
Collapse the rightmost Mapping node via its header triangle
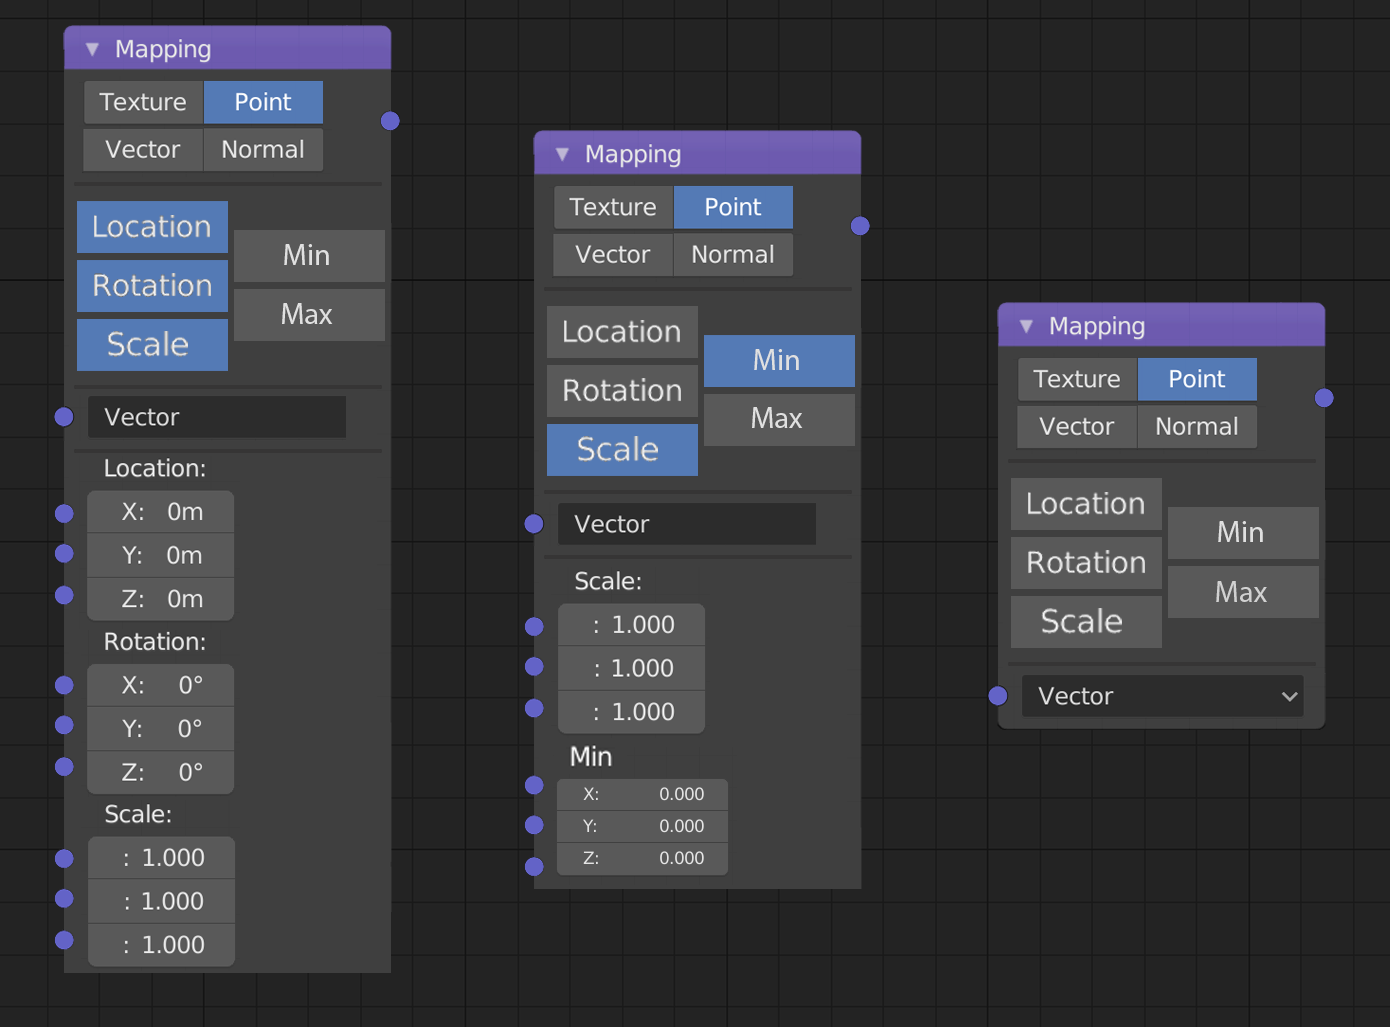coord(1027,326)
